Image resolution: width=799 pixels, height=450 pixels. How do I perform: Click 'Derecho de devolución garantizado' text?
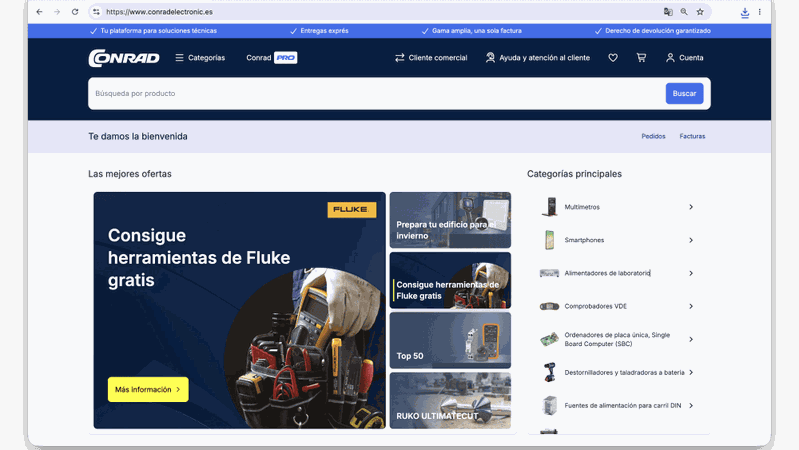point(658,31)
